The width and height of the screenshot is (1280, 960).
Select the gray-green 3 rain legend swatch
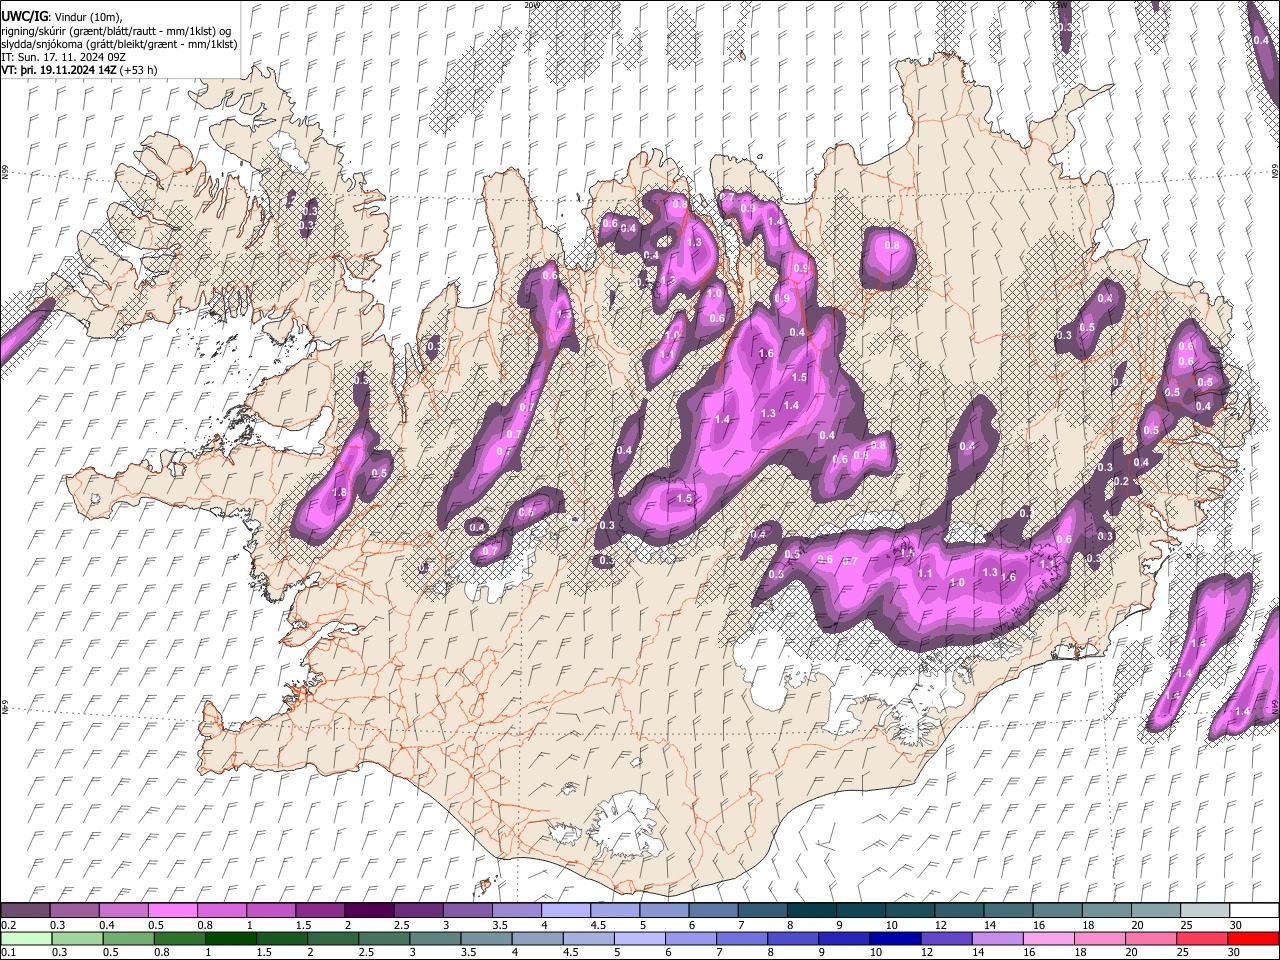(436, 938)
